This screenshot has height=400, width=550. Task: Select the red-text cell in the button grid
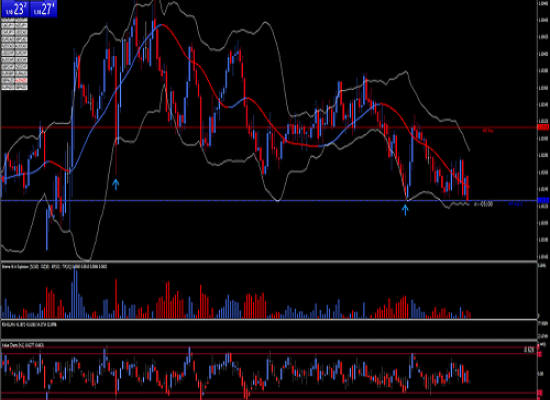point(21,81)
